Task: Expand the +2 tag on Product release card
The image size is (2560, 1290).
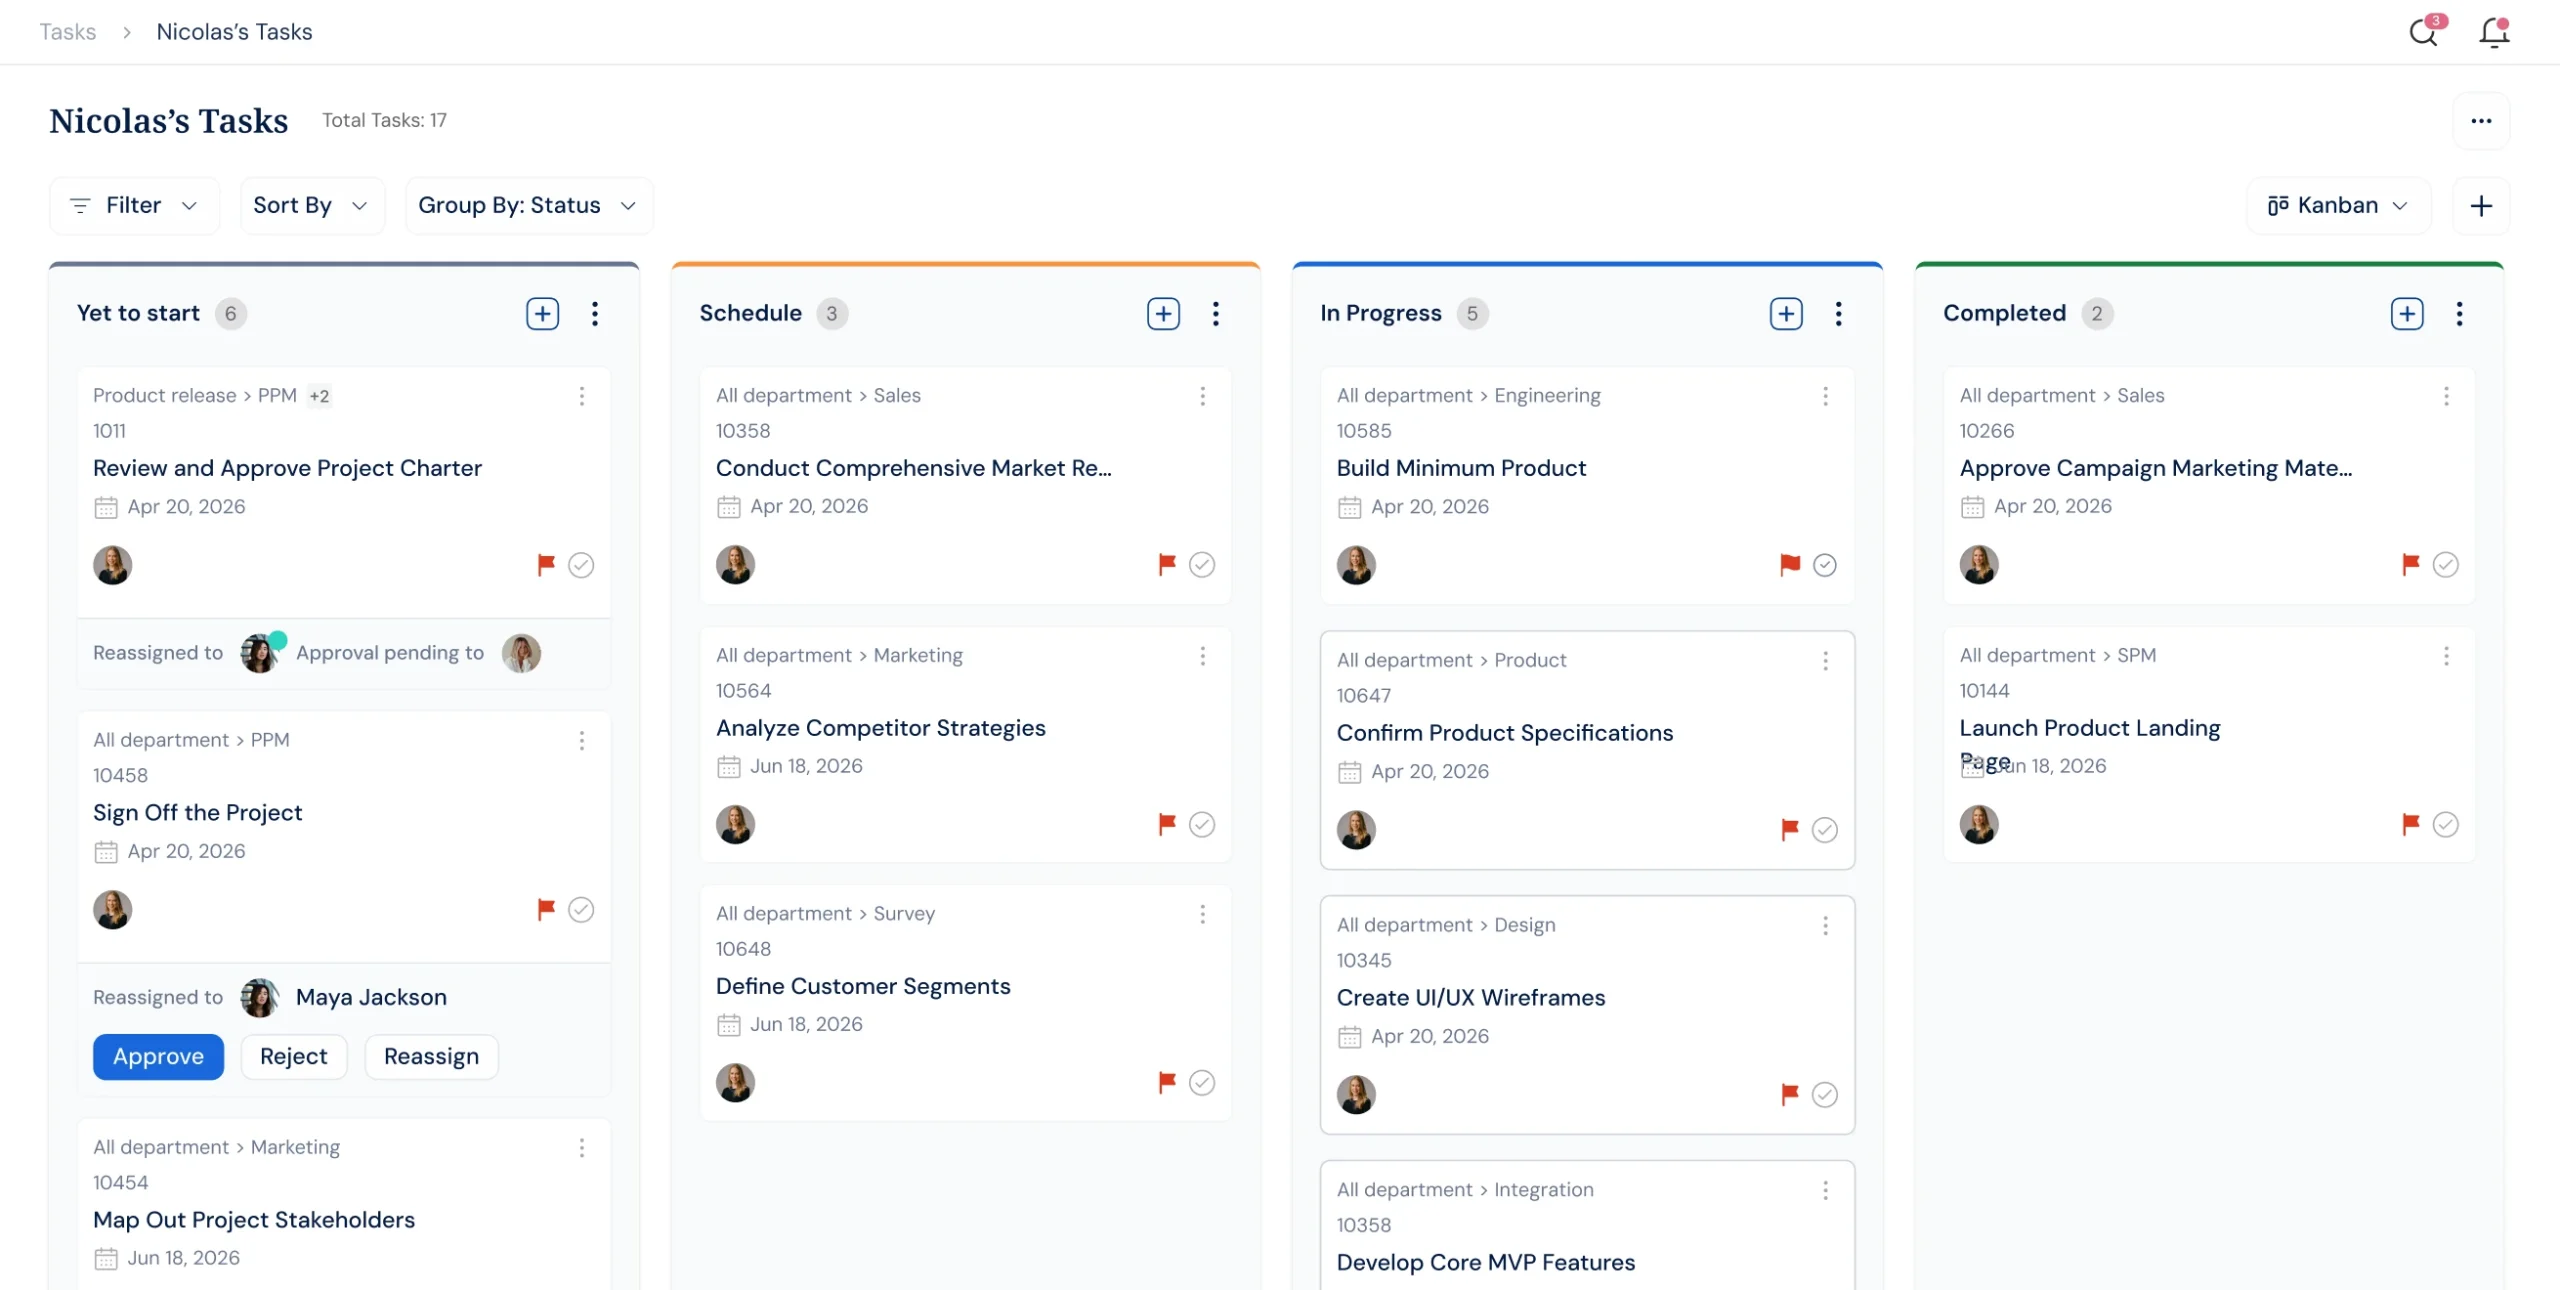Action: coord(319,396)
